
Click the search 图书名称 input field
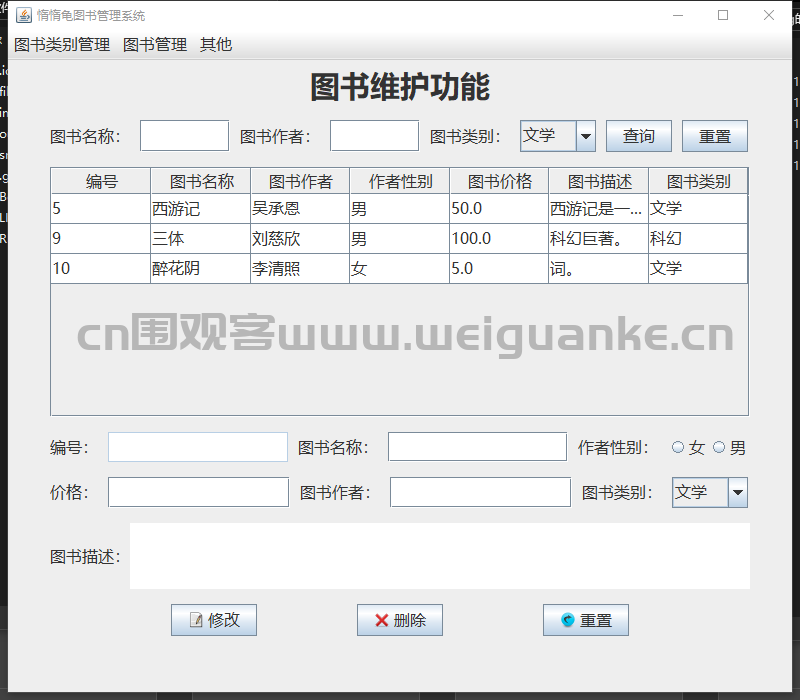pos(185,136)
